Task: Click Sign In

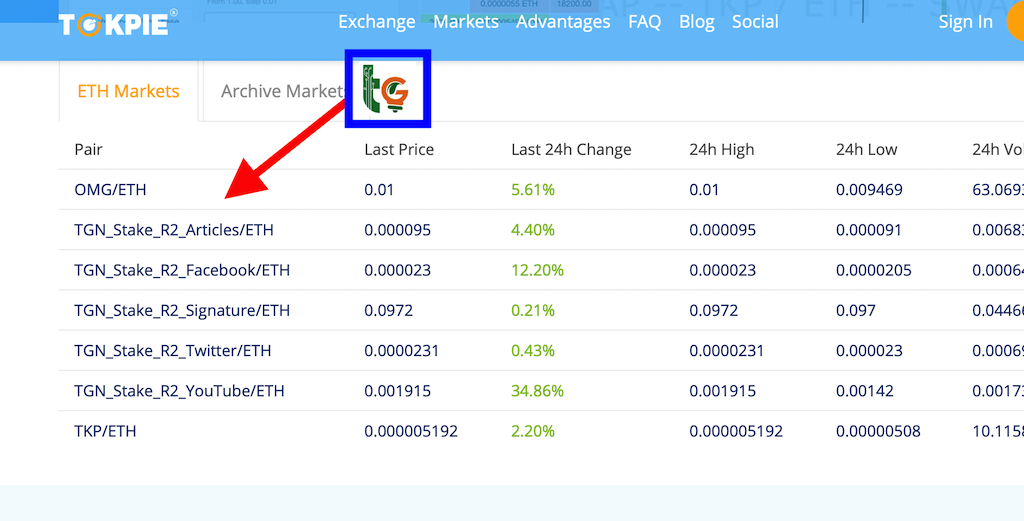Action: point(965,22)
